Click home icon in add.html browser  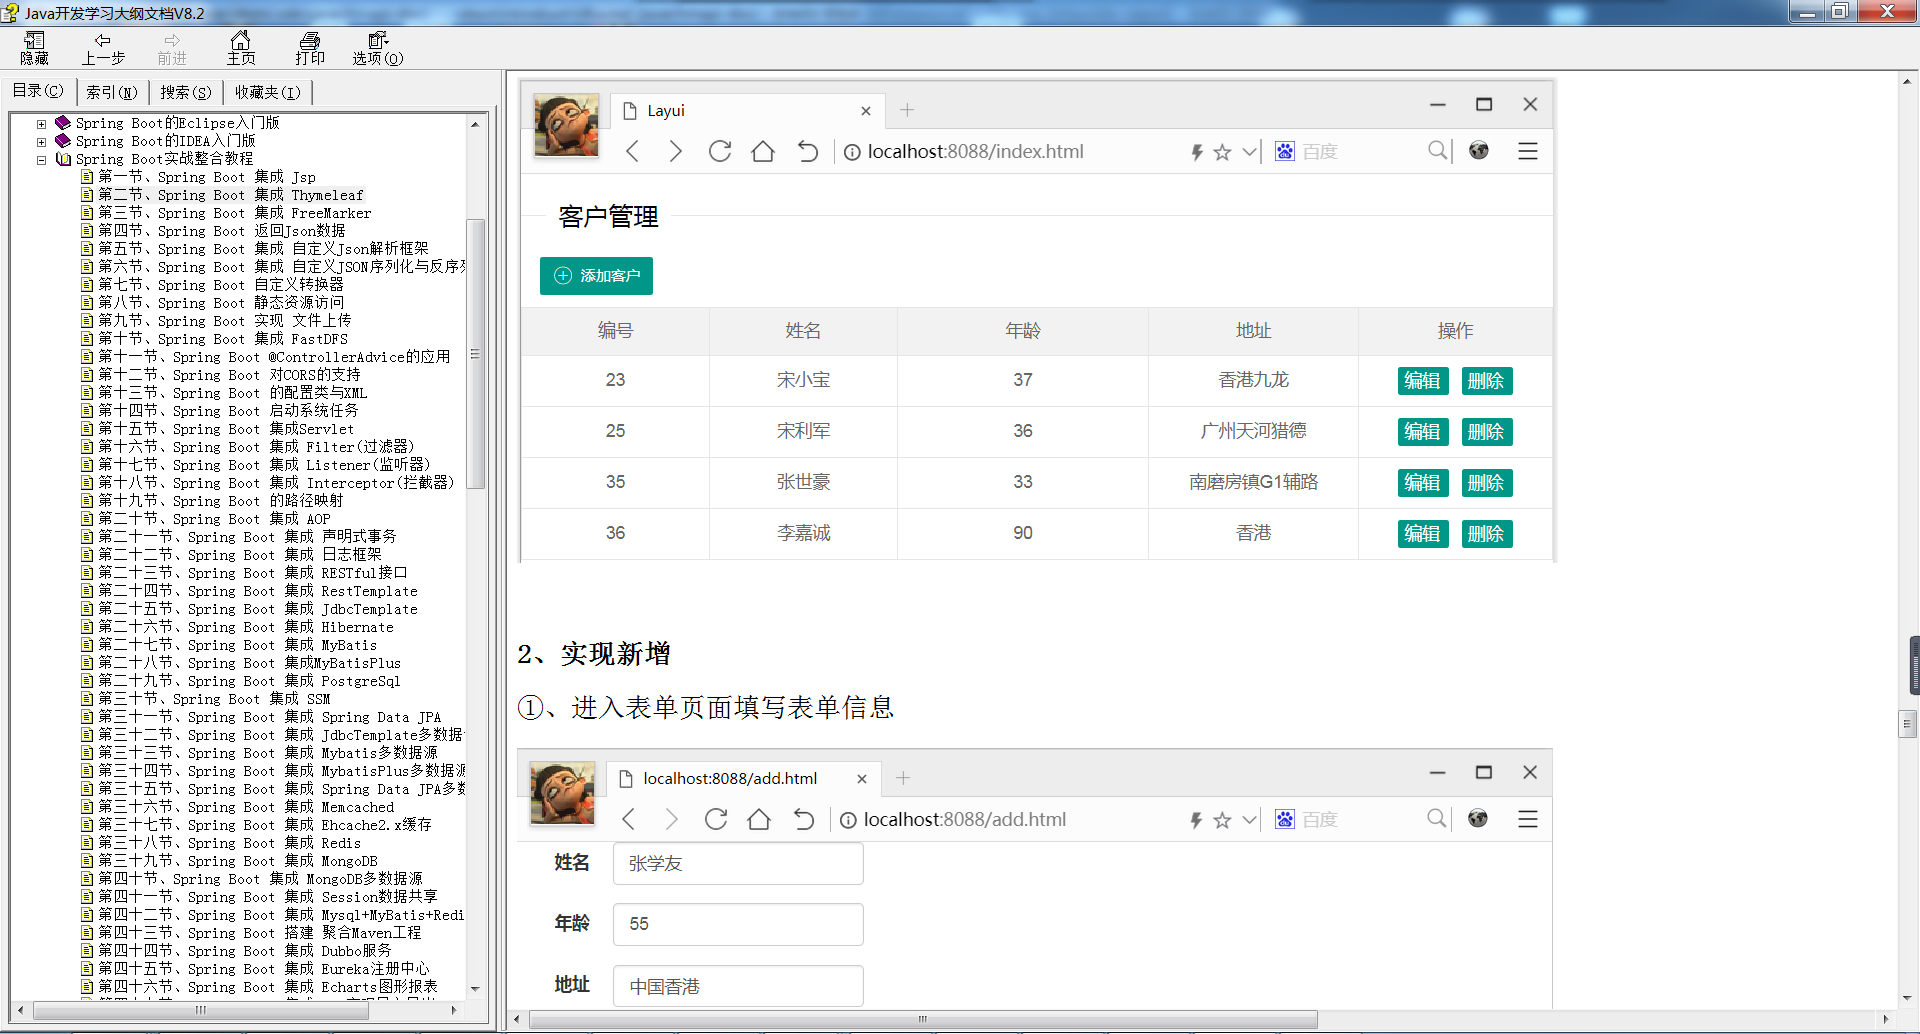click(759, 819)
